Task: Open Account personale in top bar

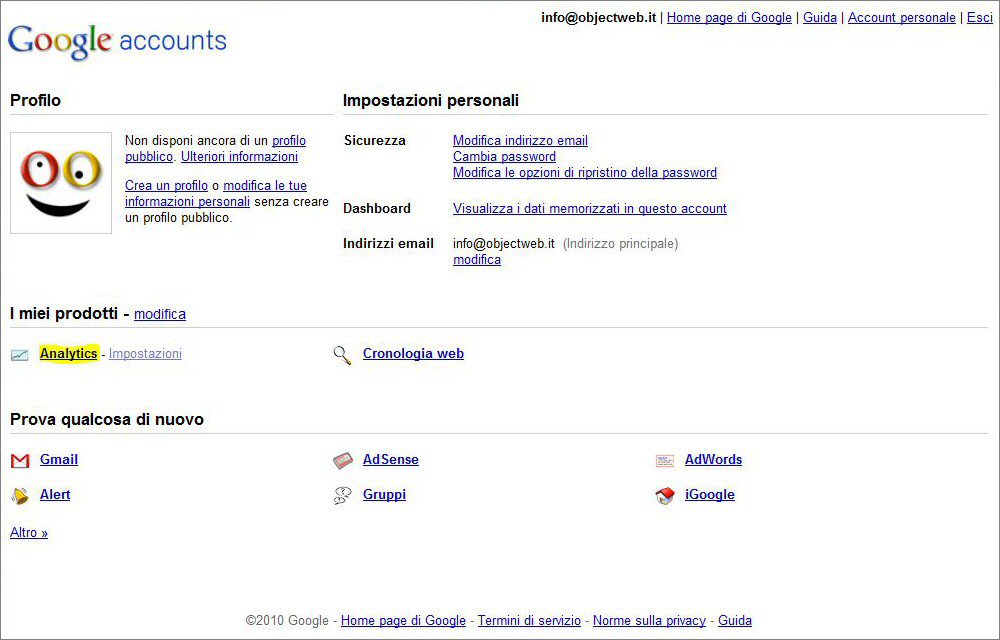Action: 901,18
